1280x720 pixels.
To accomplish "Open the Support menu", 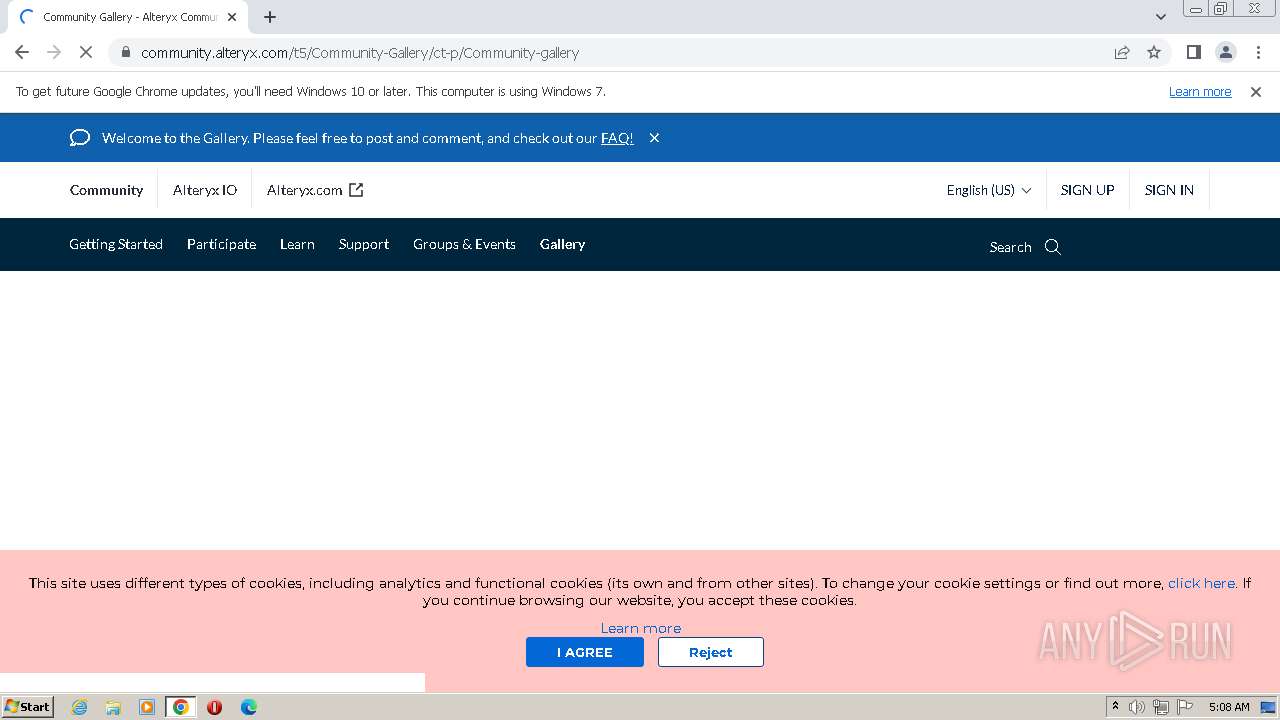I will point(364,244).
